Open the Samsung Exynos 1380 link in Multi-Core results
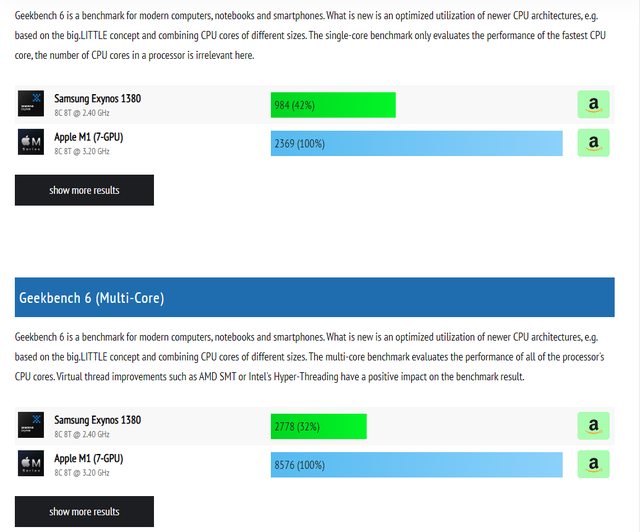Image resolution: width=640 pixels, height=532 pixels. pyautogui.click(x=97, y=419)
